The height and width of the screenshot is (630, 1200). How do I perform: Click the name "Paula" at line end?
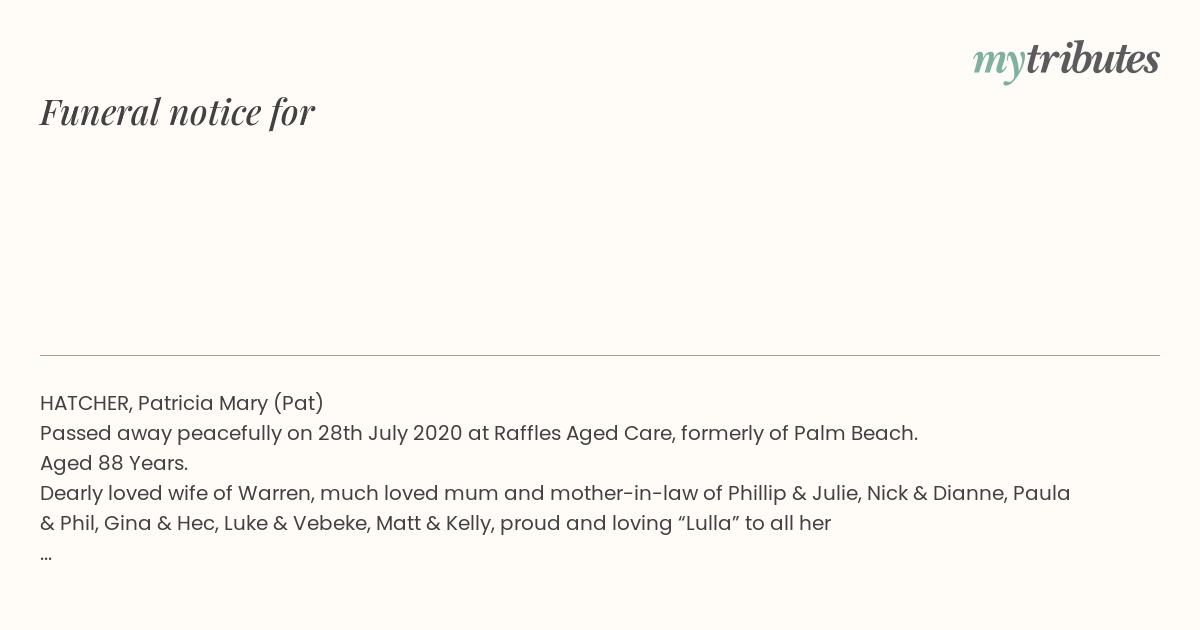1042,493
